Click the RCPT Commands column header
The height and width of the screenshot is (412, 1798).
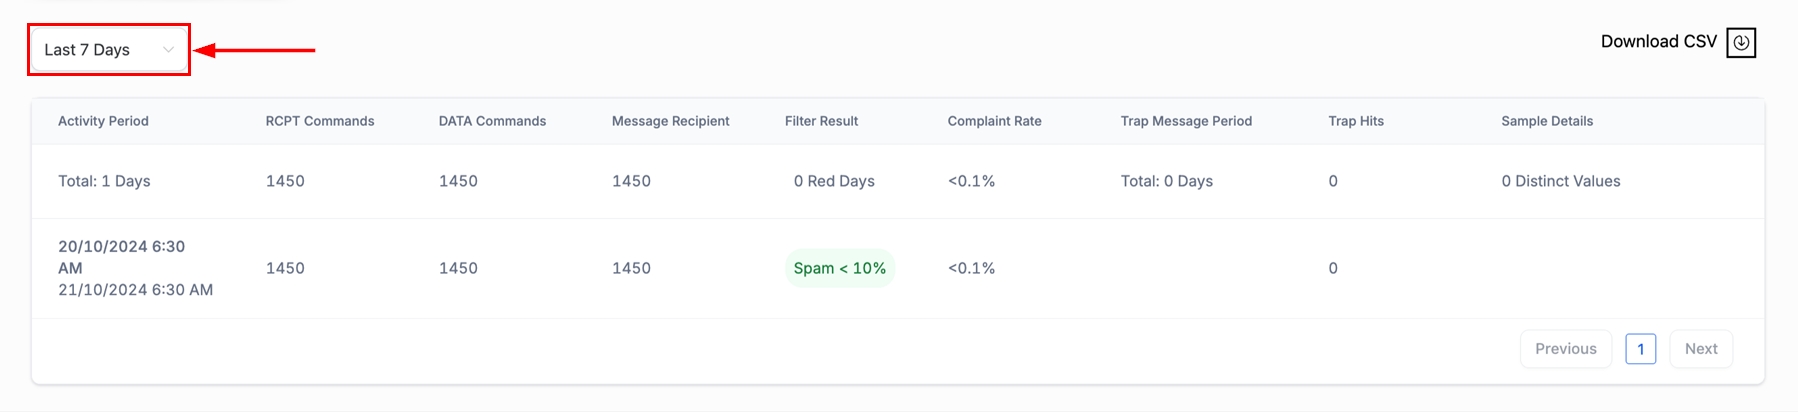[320, 121]
